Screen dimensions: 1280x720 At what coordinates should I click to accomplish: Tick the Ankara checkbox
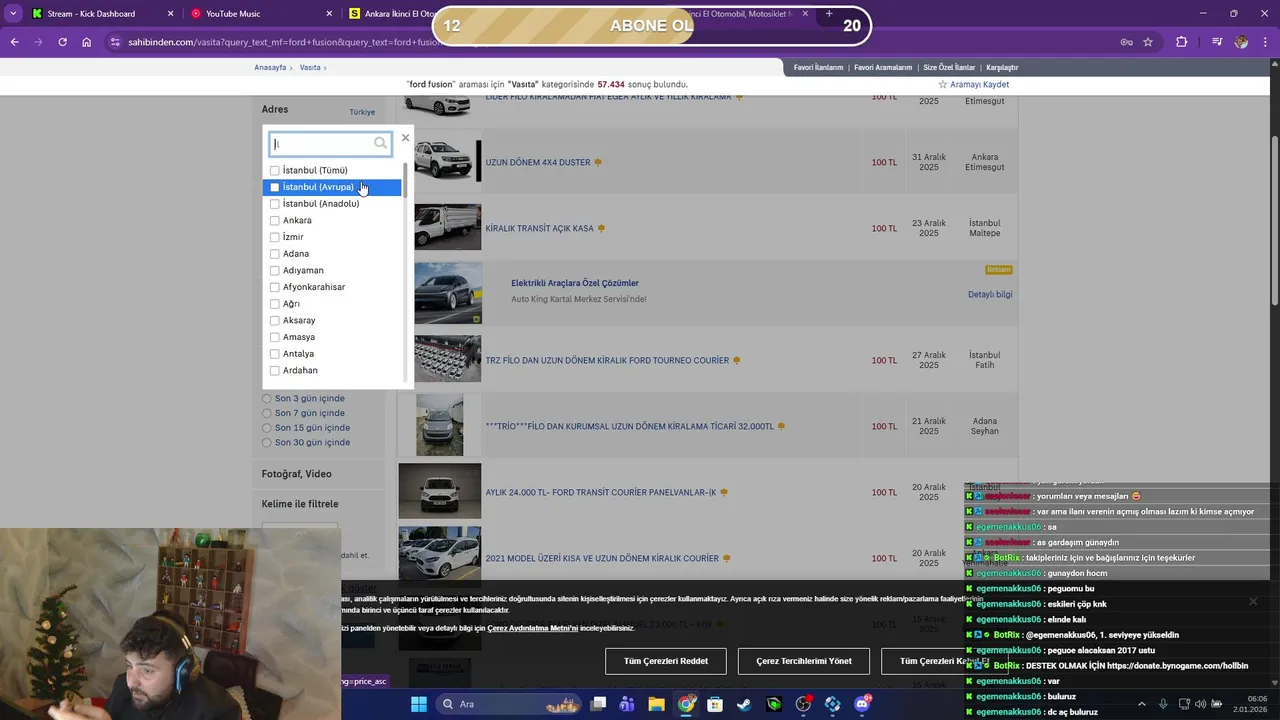[x=275, y=220]
